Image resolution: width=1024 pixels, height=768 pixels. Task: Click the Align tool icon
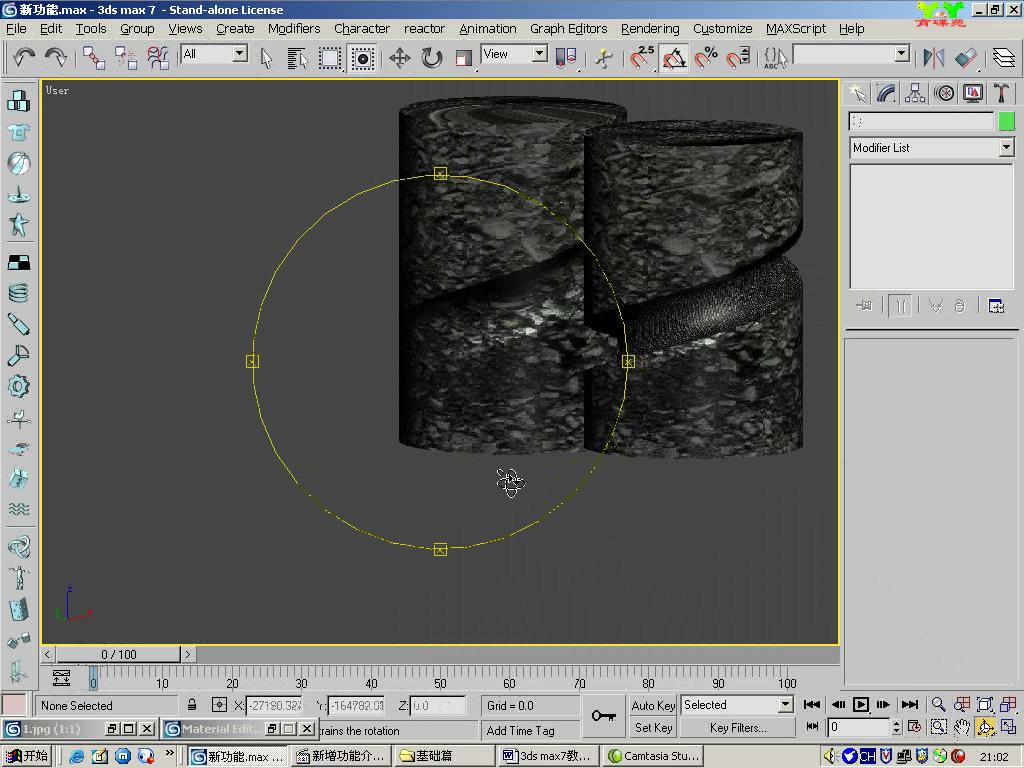pos(965,58)
